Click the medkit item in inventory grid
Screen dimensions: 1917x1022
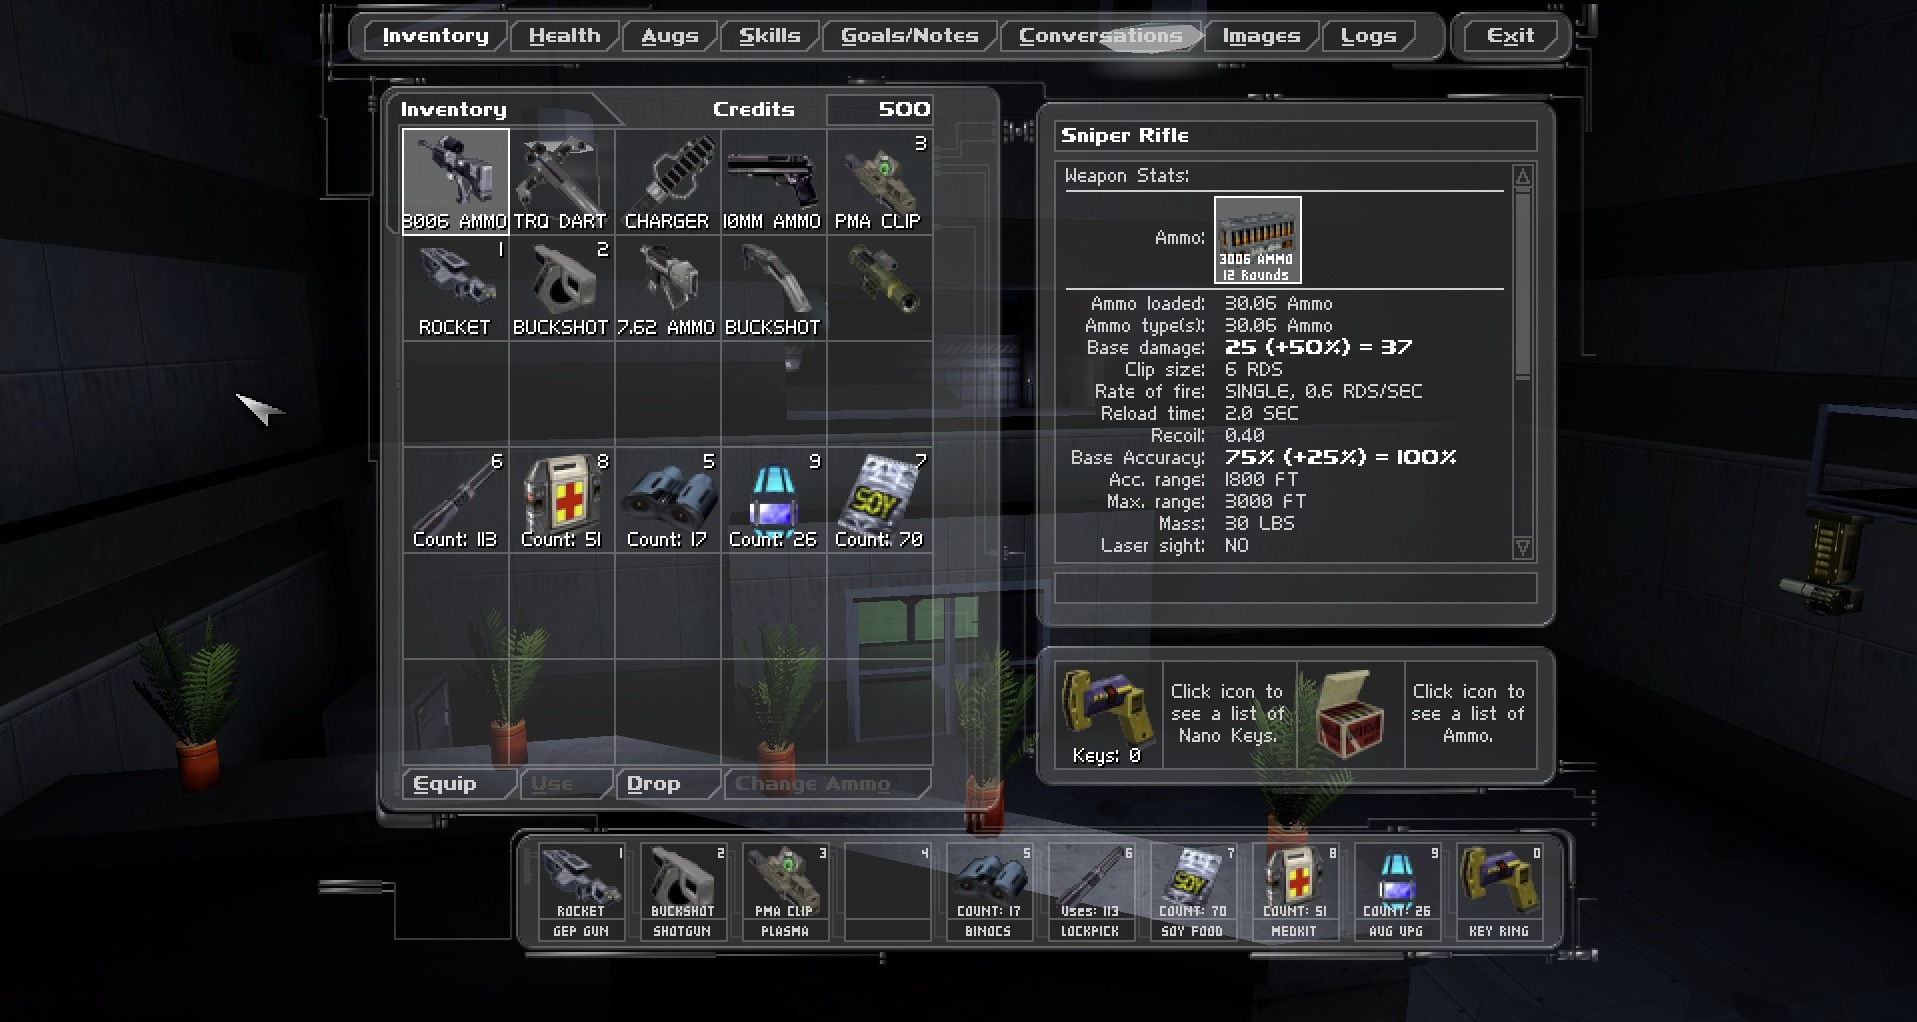click(x=561, y=499)
